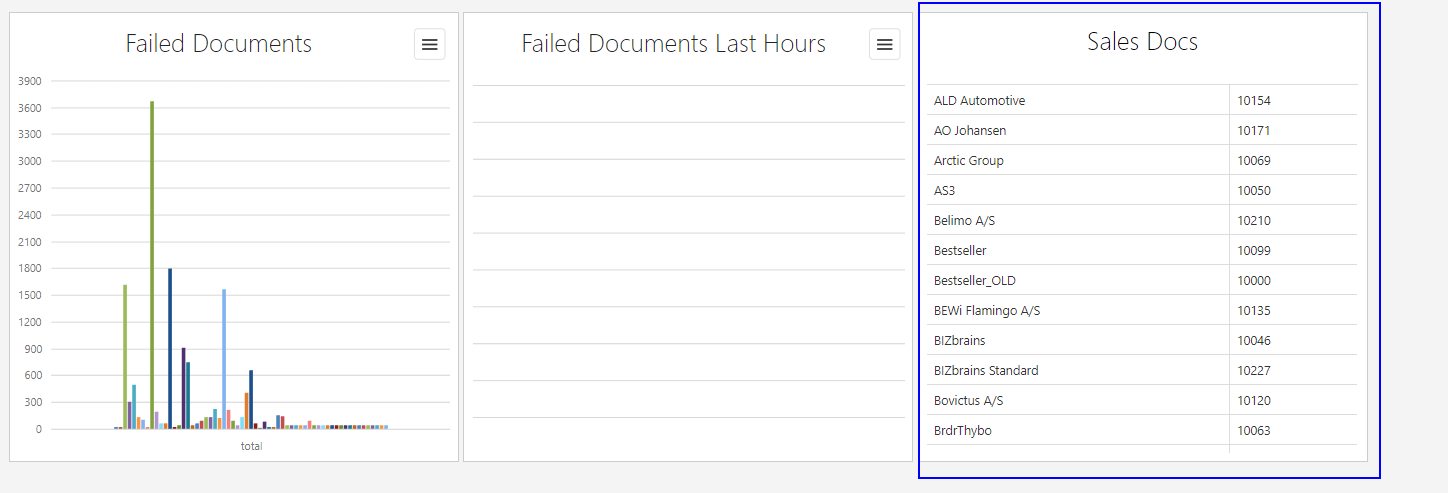1448x493 pixels.
Task: Click the value 10227 in Sales Docs
Action: coord(1254,371)
